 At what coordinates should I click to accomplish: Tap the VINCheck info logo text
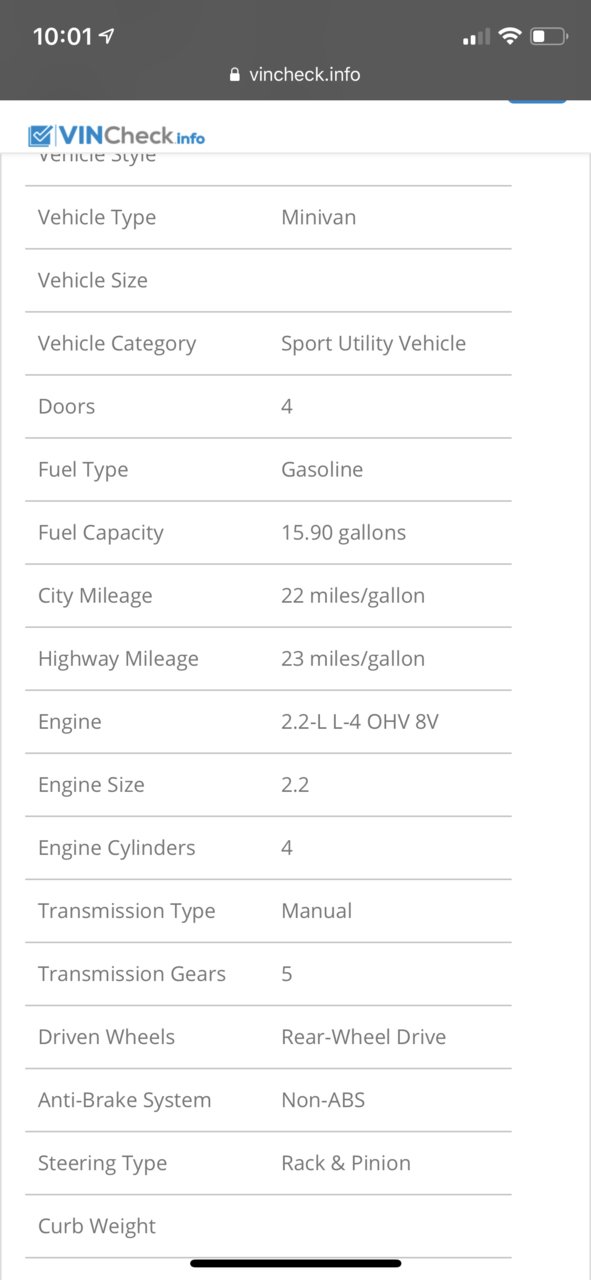pos(131,136)
